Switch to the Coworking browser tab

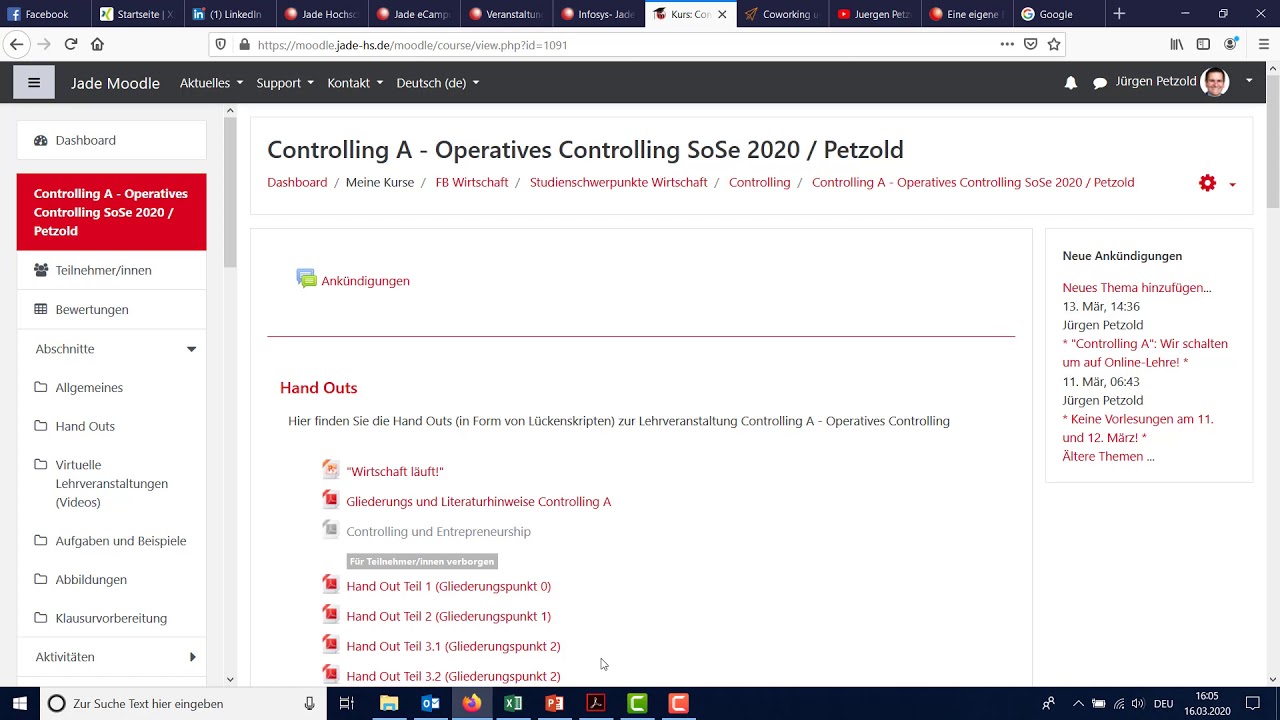783,14
